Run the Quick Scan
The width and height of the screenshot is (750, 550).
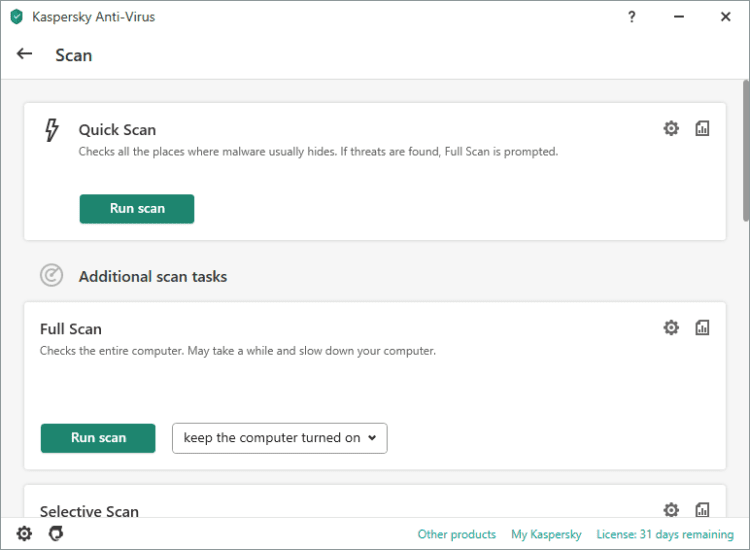pyautogui.click(x=137, y=209)
